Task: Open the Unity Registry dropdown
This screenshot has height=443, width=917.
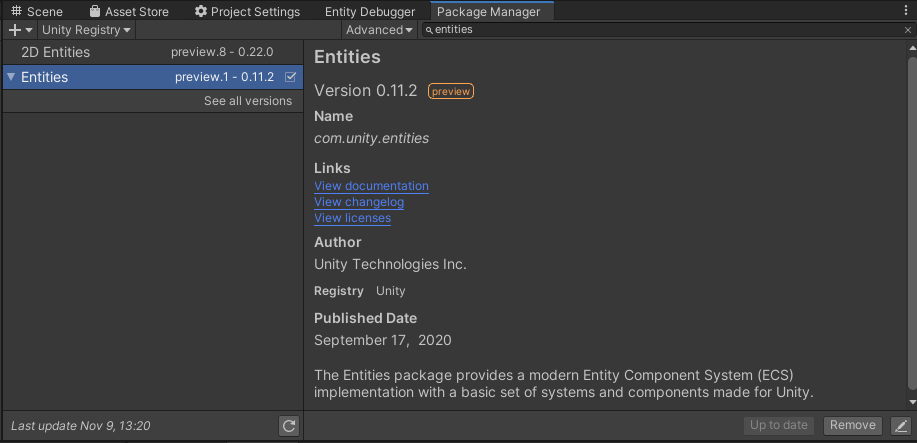Action: (x=86, y=30)
